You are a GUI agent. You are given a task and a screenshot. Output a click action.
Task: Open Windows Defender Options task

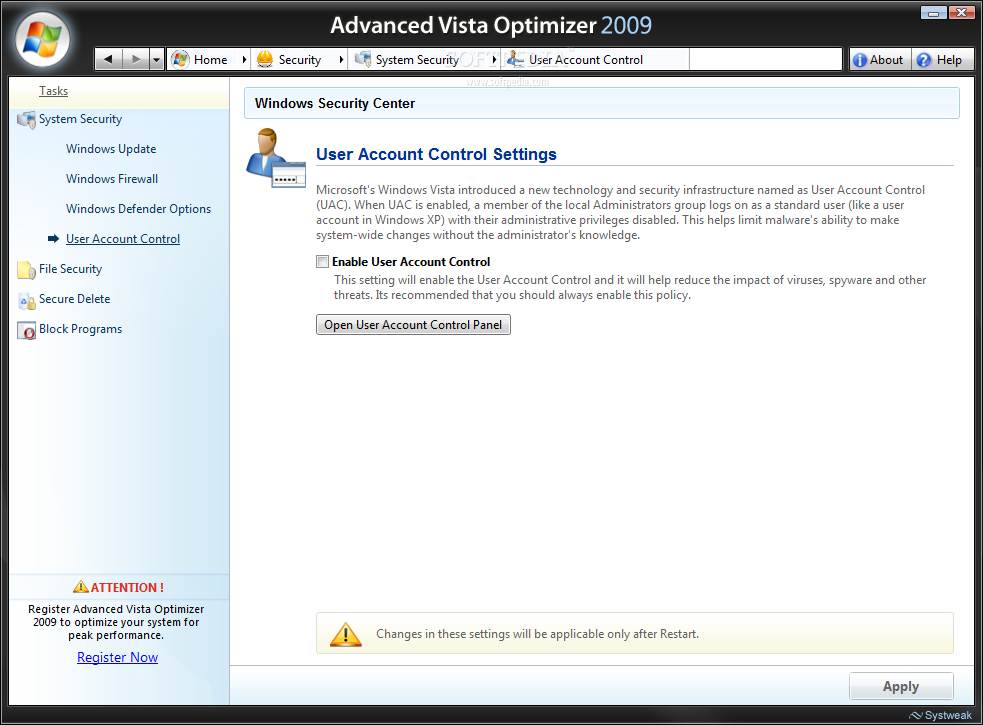(x=139, y=209)
